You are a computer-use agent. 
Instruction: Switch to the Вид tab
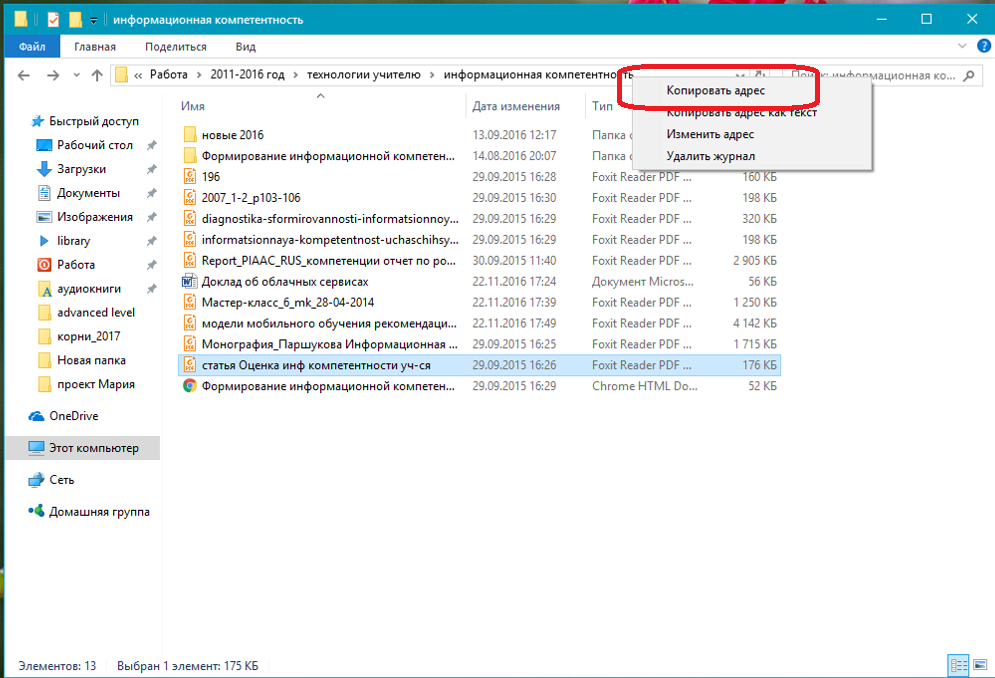(x=246, y=46)
